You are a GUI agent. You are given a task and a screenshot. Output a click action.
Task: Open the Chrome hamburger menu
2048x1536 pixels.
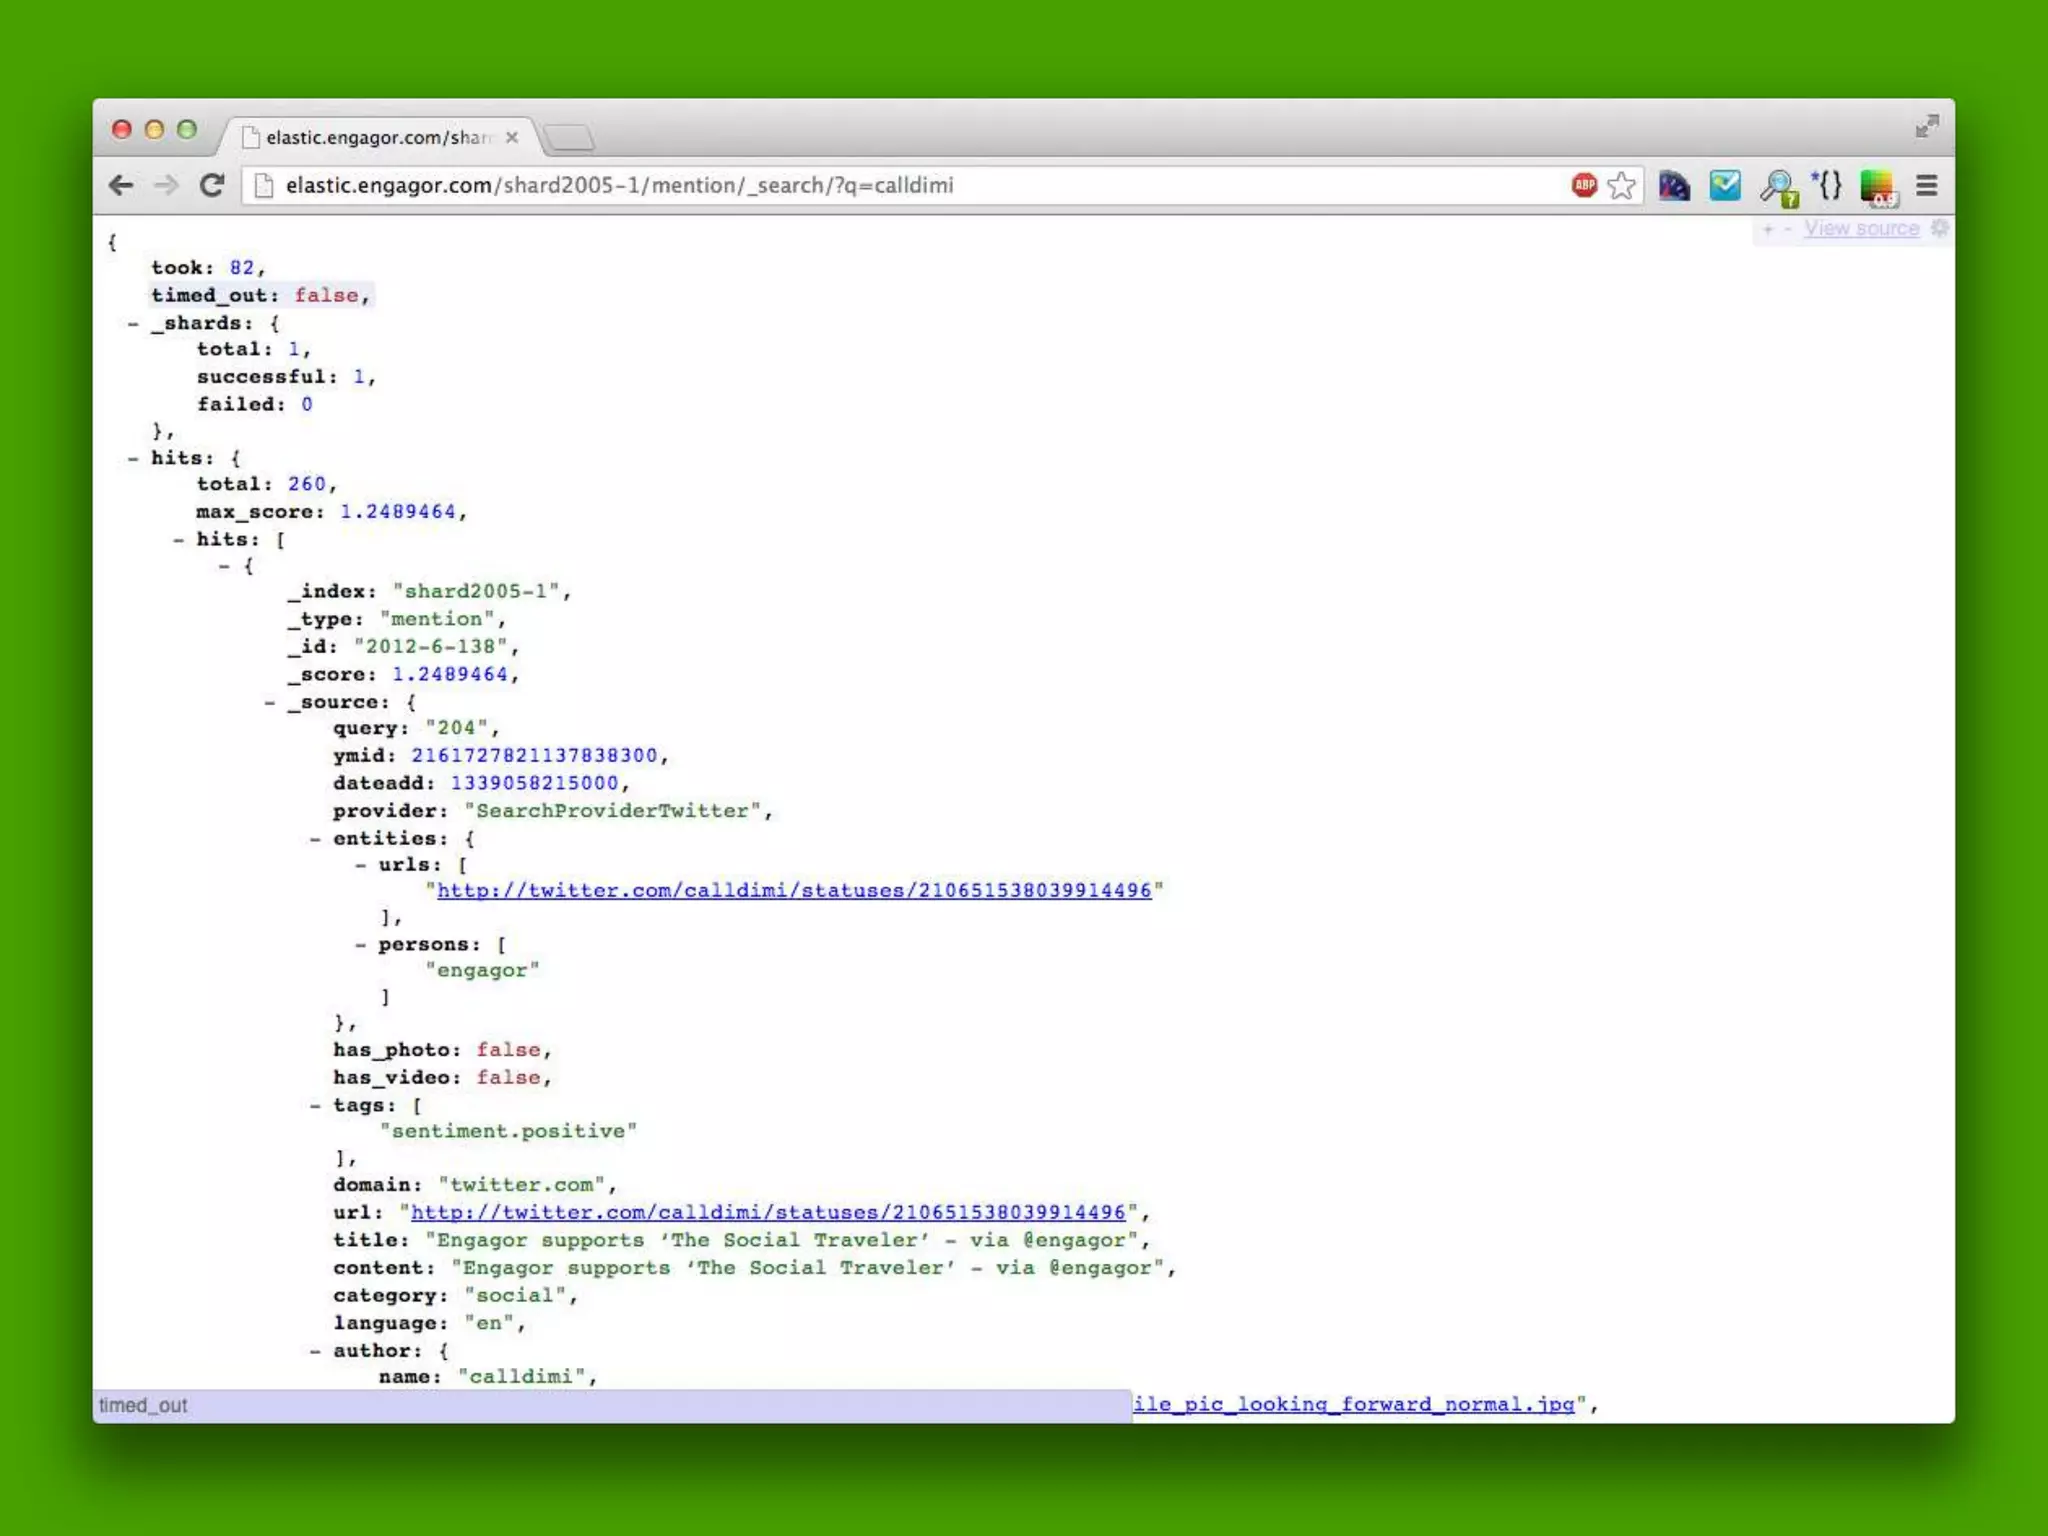[x=1927, y=185]
